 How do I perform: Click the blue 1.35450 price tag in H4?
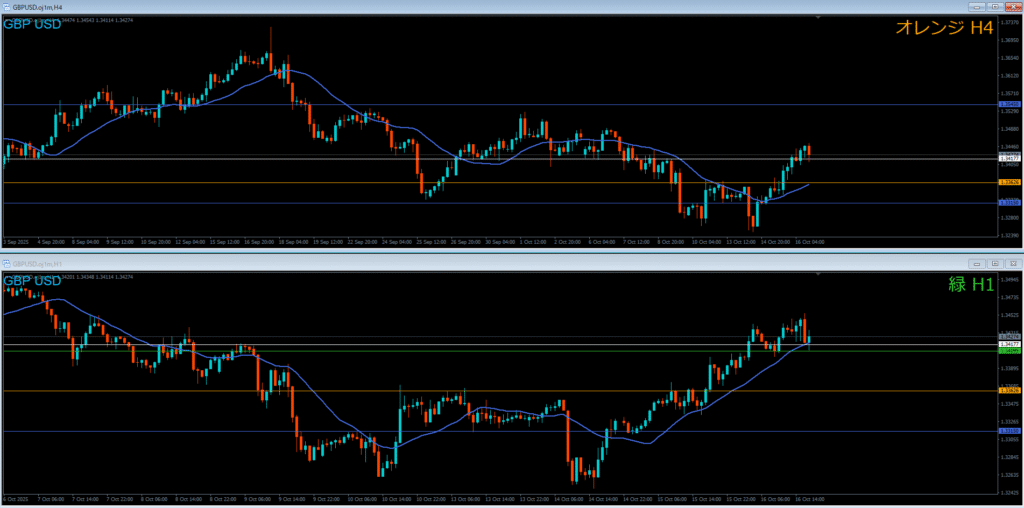coord(1010,104)
